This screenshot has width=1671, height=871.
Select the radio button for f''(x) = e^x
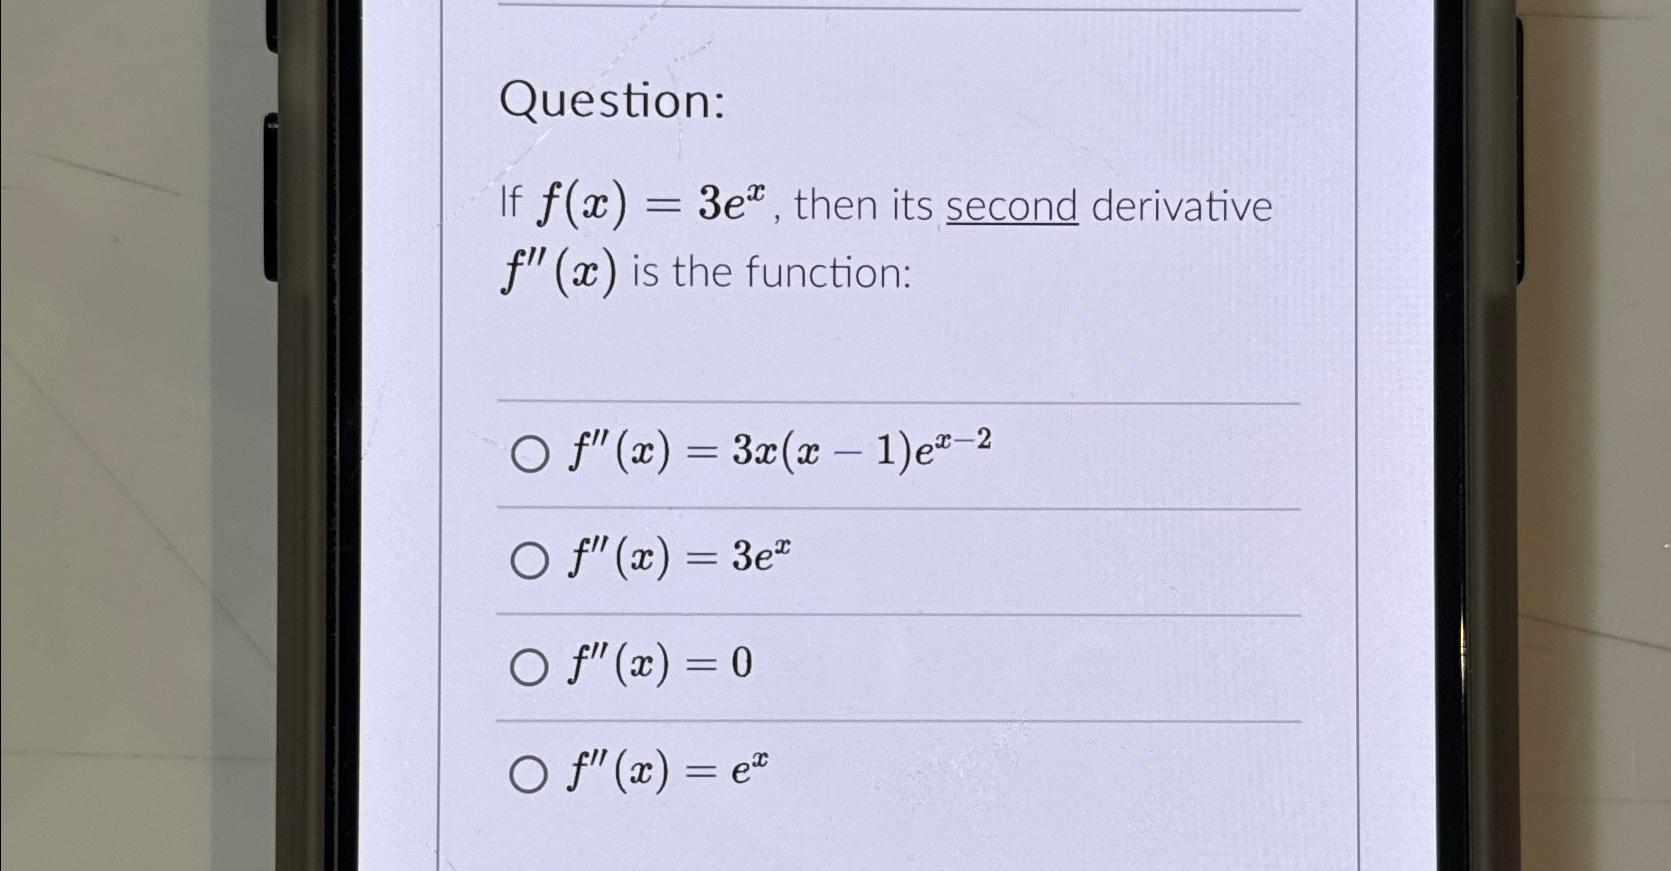tap(528, 770)
